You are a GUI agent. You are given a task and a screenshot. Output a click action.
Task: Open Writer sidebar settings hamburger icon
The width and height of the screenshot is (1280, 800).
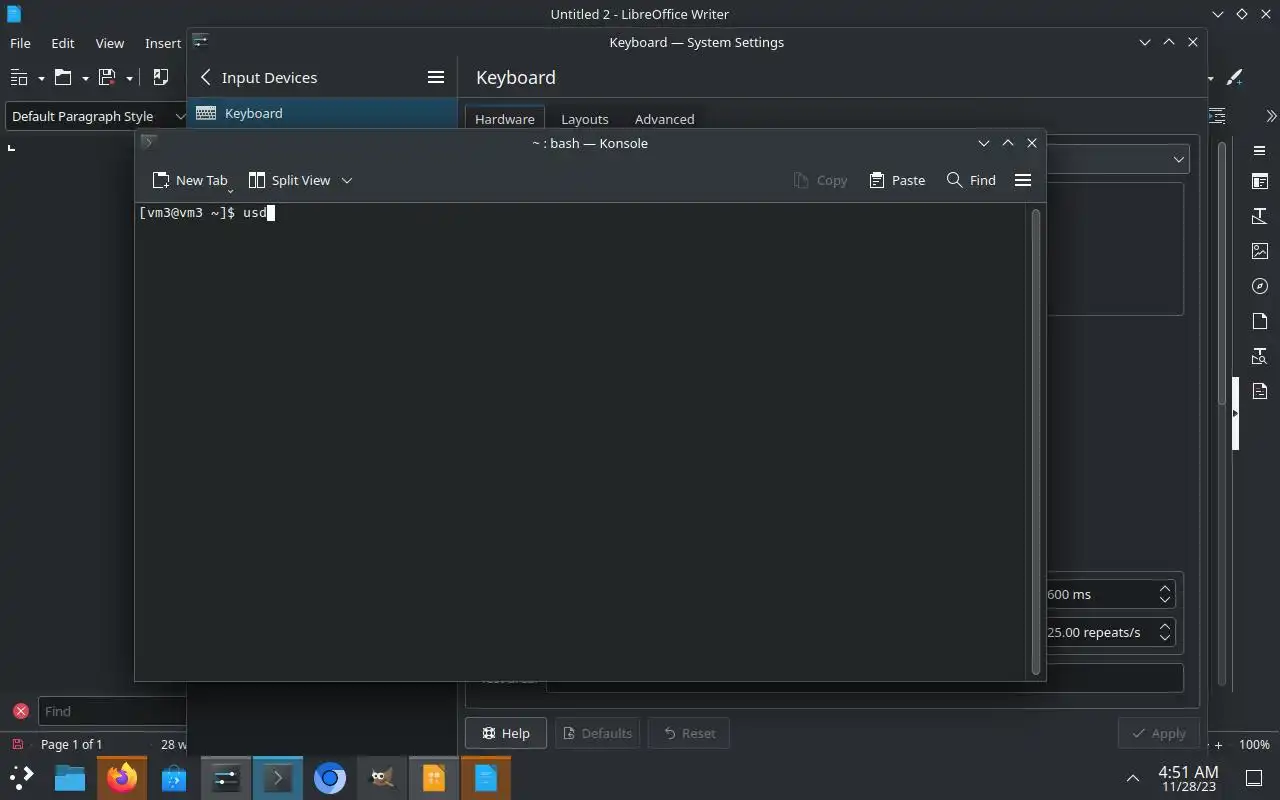(x=1260, y=150)
